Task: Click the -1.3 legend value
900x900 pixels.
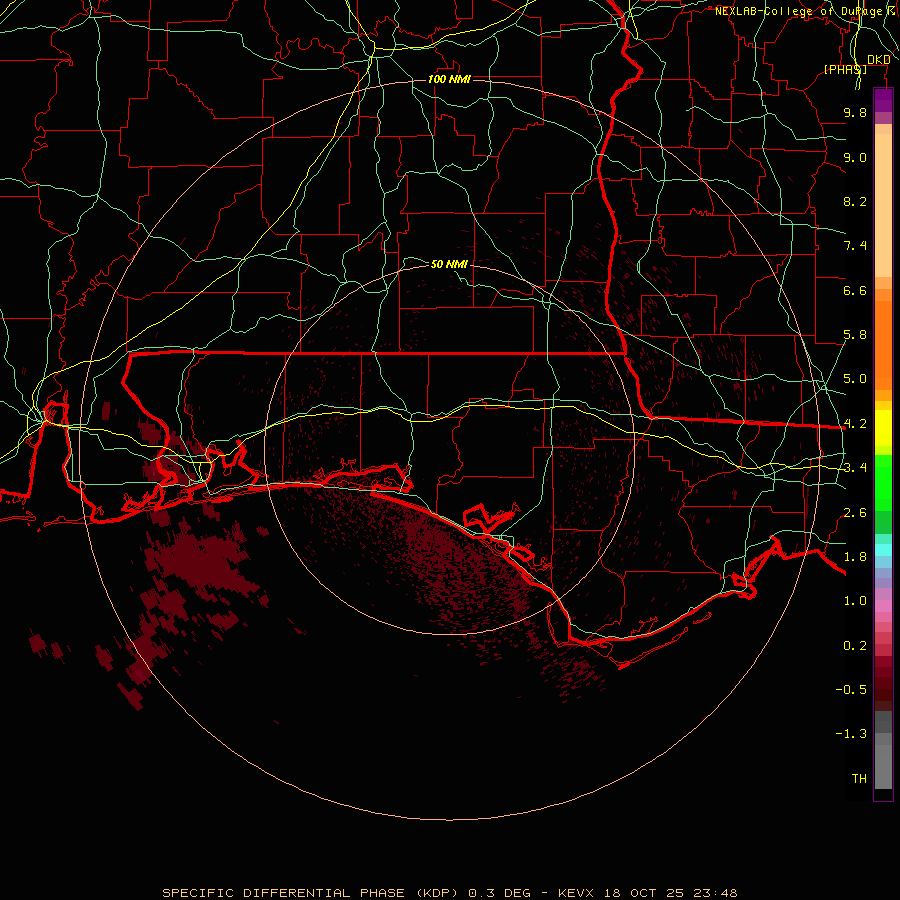Action: click(x=851, y=734)
